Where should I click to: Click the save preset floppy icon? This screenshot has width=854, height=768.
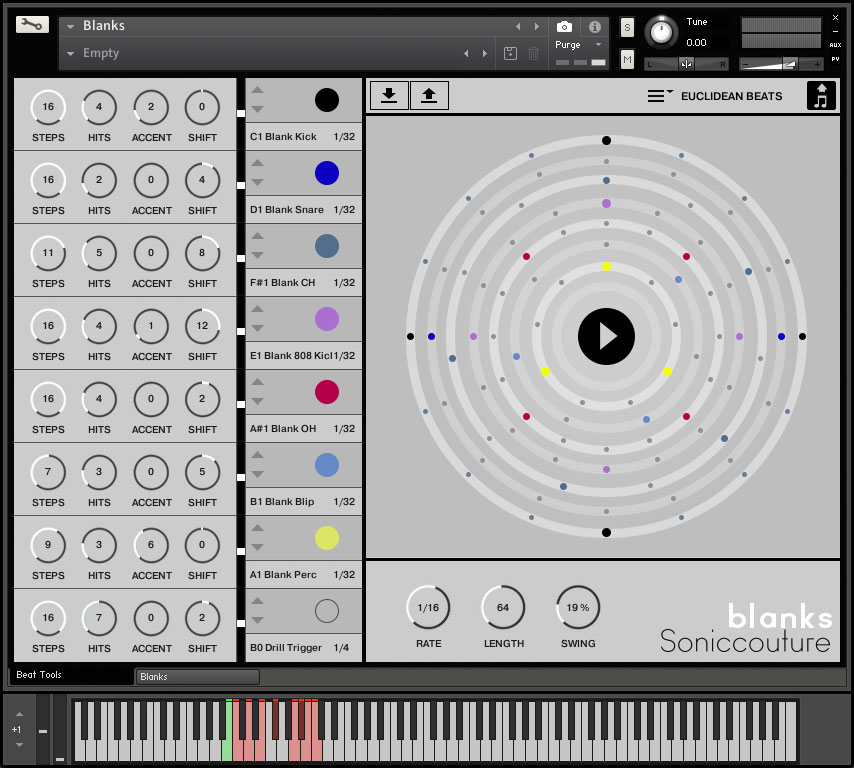point(510,53)
